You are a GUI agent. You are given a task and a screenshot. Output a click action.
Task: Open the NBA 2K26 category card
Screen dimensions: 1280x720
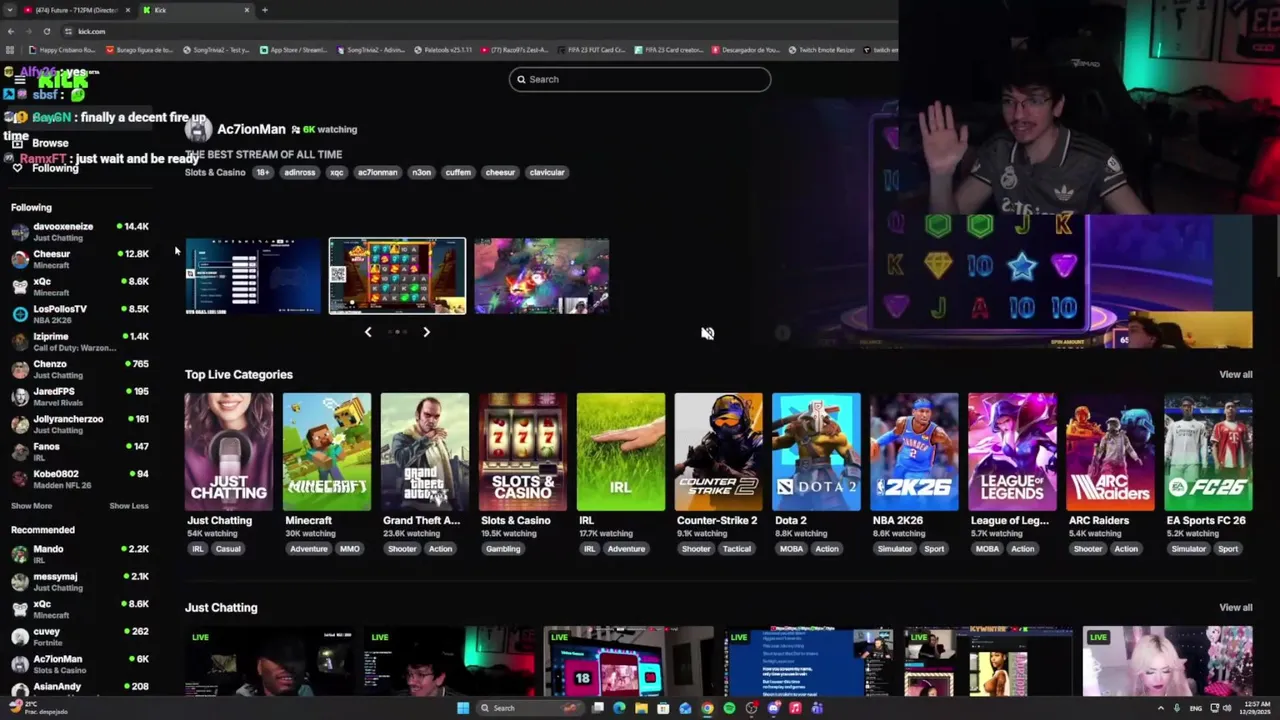click(x=914, y=452)
